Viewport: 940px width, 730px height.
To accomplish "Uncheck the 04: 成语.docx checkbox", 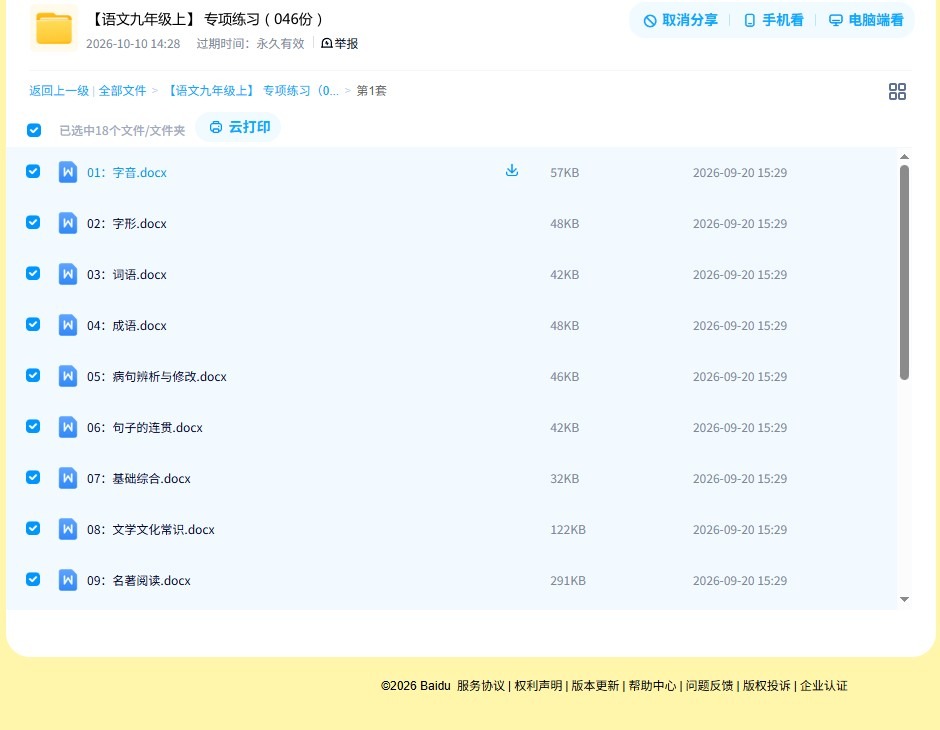I will click(33, 324).
